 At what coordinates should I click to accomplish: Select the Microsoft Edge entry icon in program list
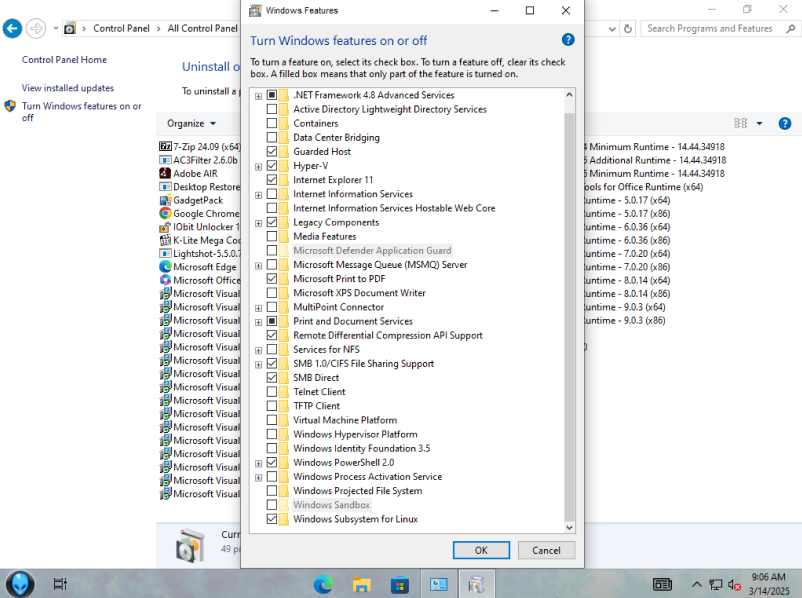coord(165,267)
